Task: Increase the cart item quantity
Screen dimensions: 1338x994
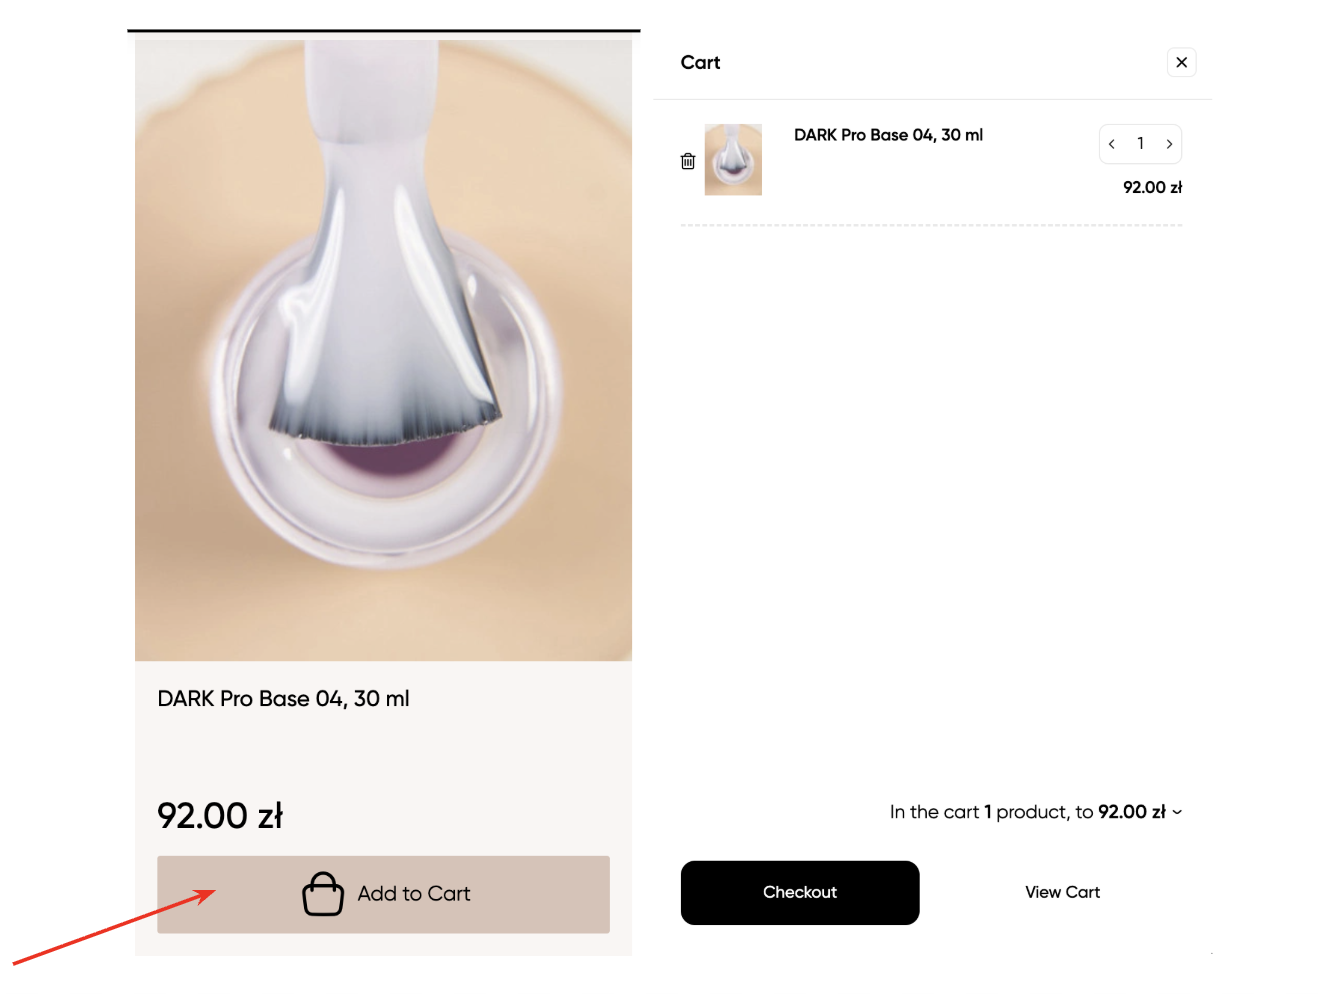Action: [x=1169, y=144]
